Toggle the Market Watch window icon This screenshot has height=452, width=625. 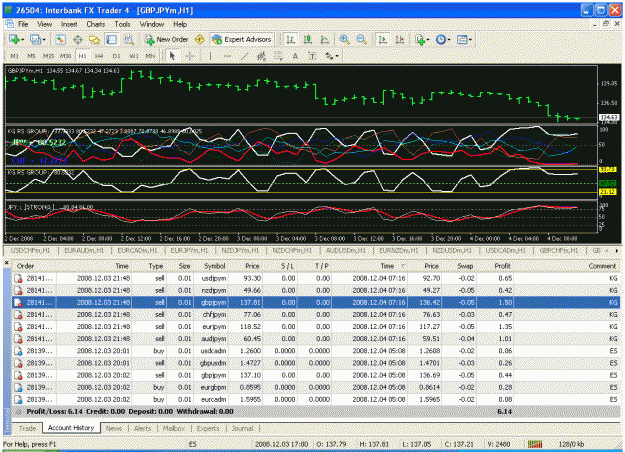60,39
